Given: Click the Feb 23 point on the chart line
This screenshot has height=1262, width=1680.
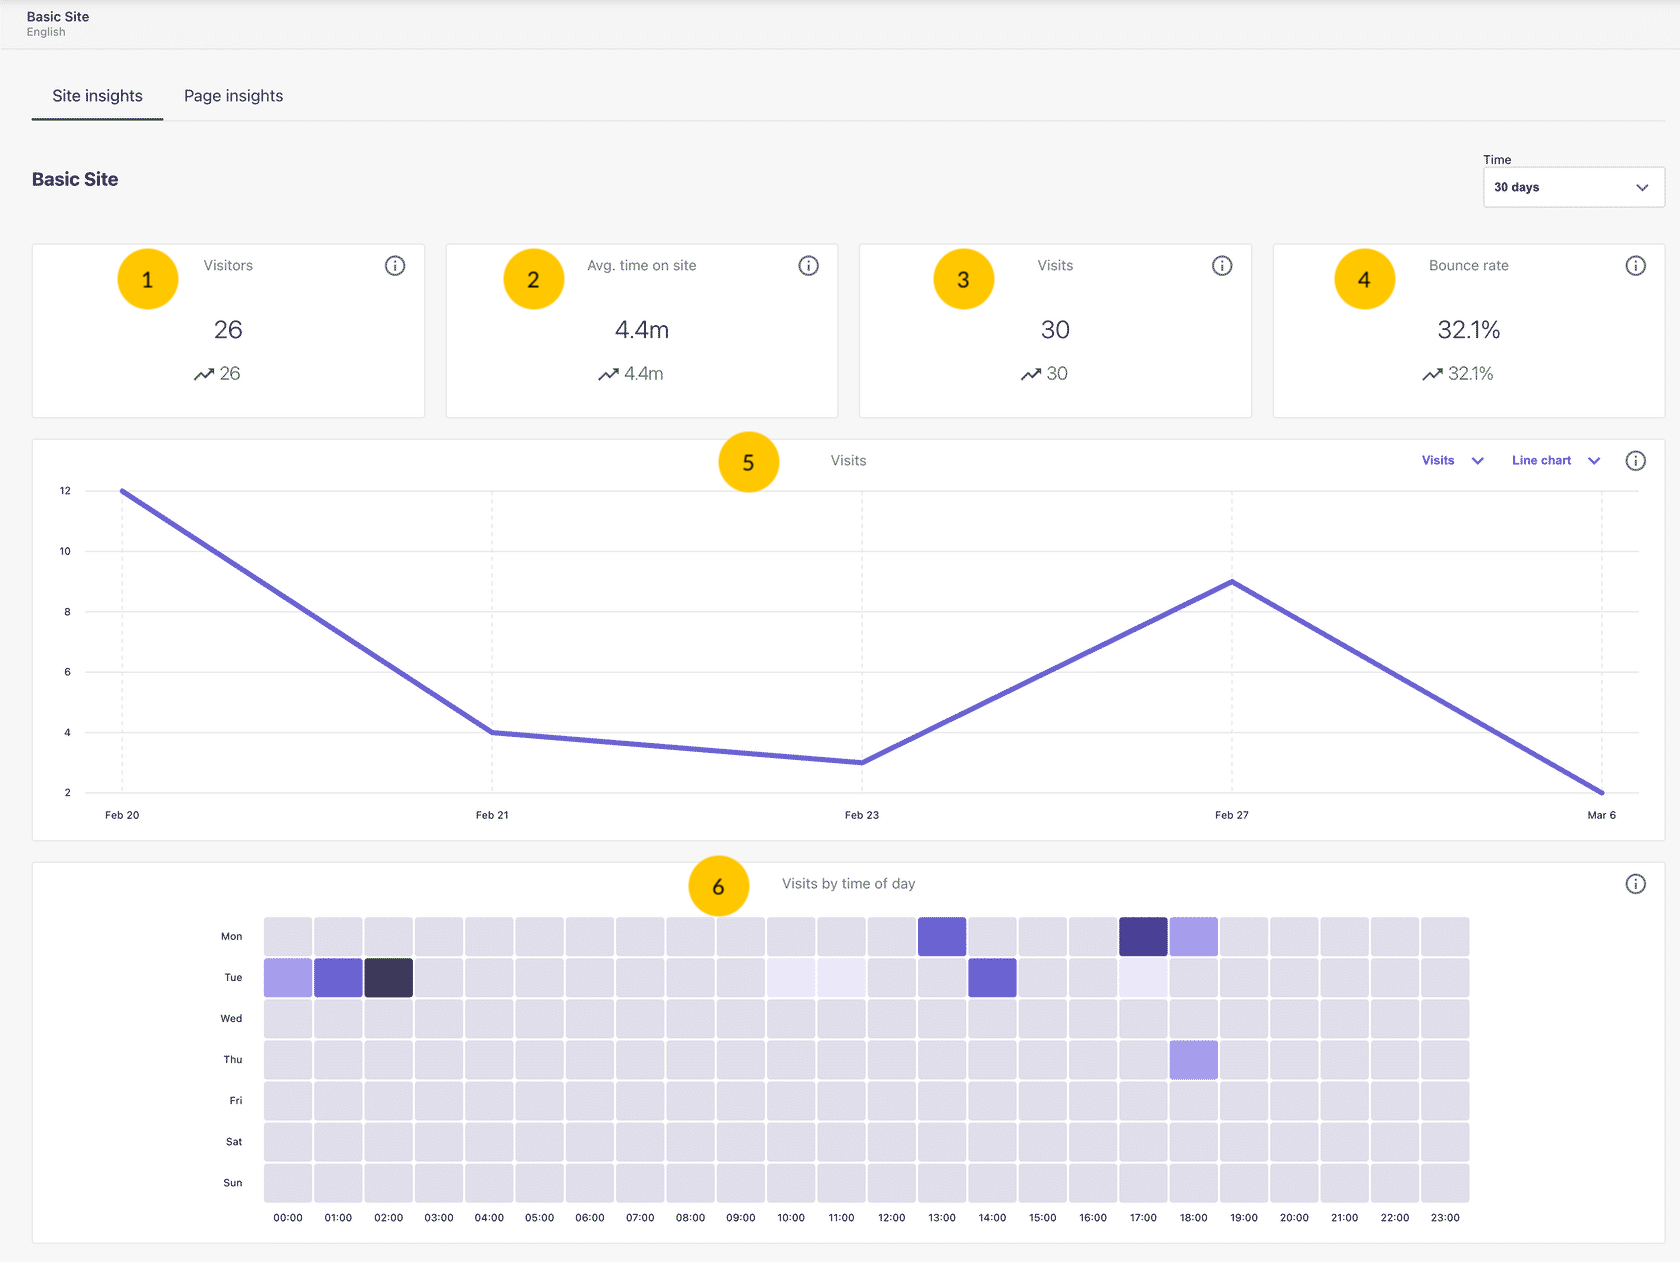Looking at the screenshot, I should tap(862, 762).
